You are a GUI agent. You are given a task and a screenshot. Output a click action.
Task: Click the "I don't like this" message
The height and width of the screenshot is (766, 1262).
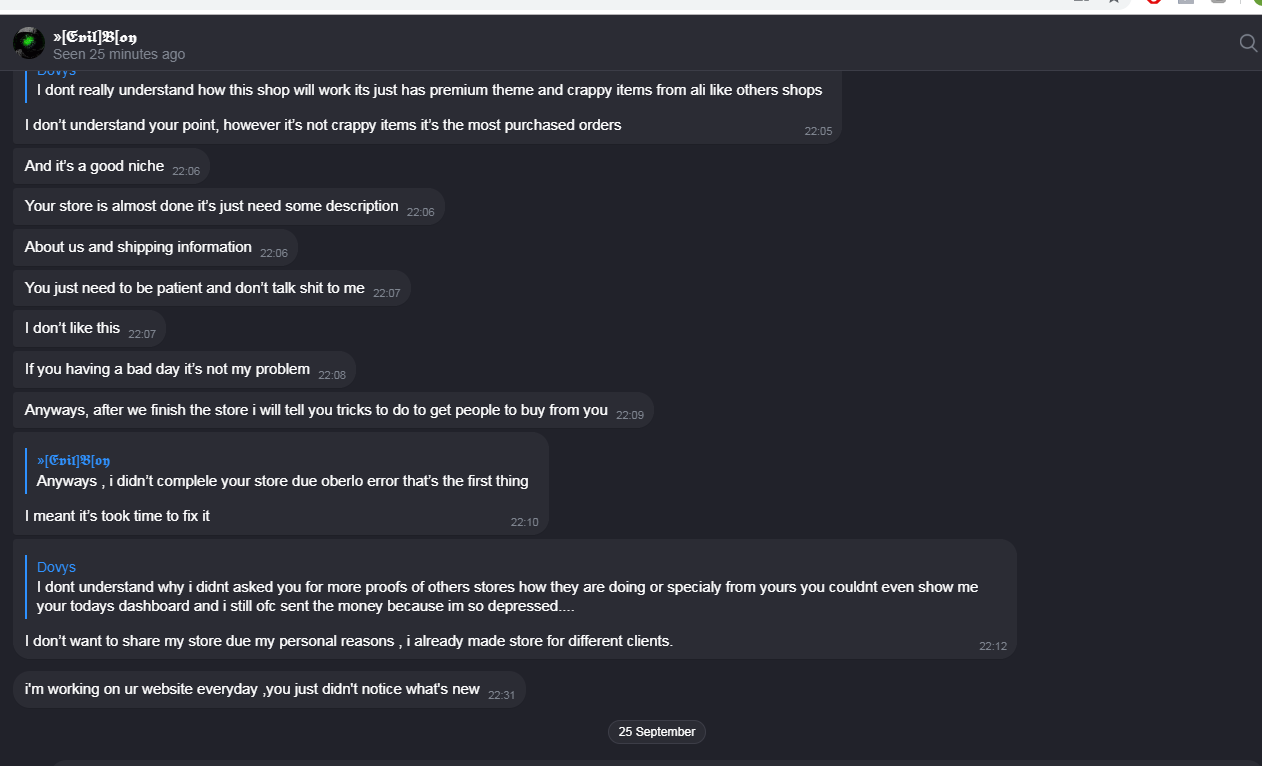tap(72, 328)
